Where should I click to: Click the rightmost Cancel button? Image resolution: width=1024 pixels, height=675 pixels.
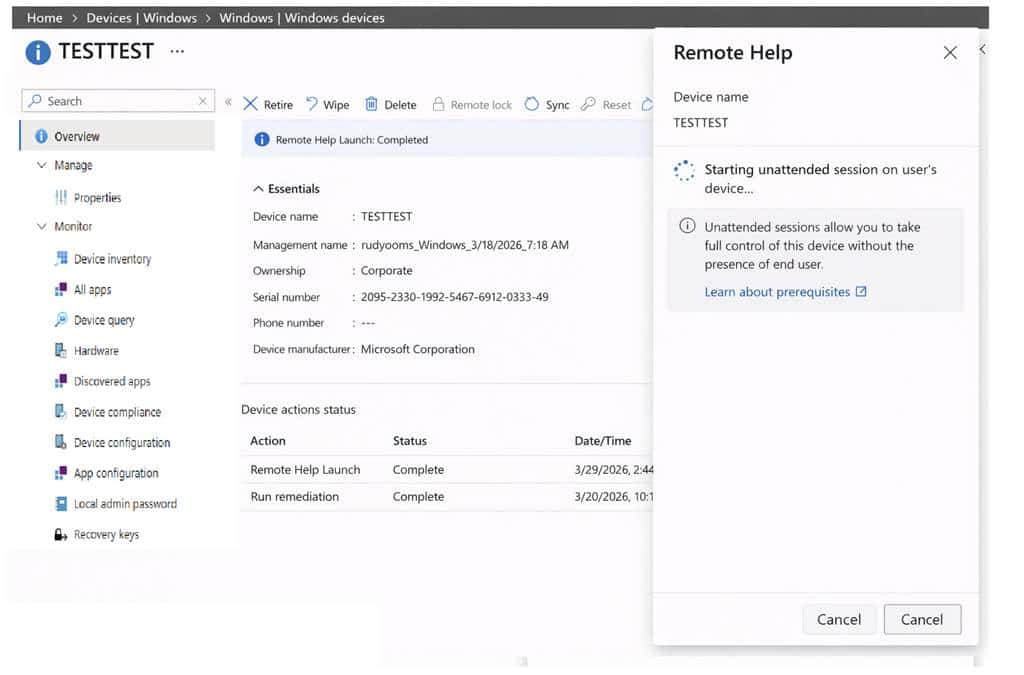click(921, 619)
